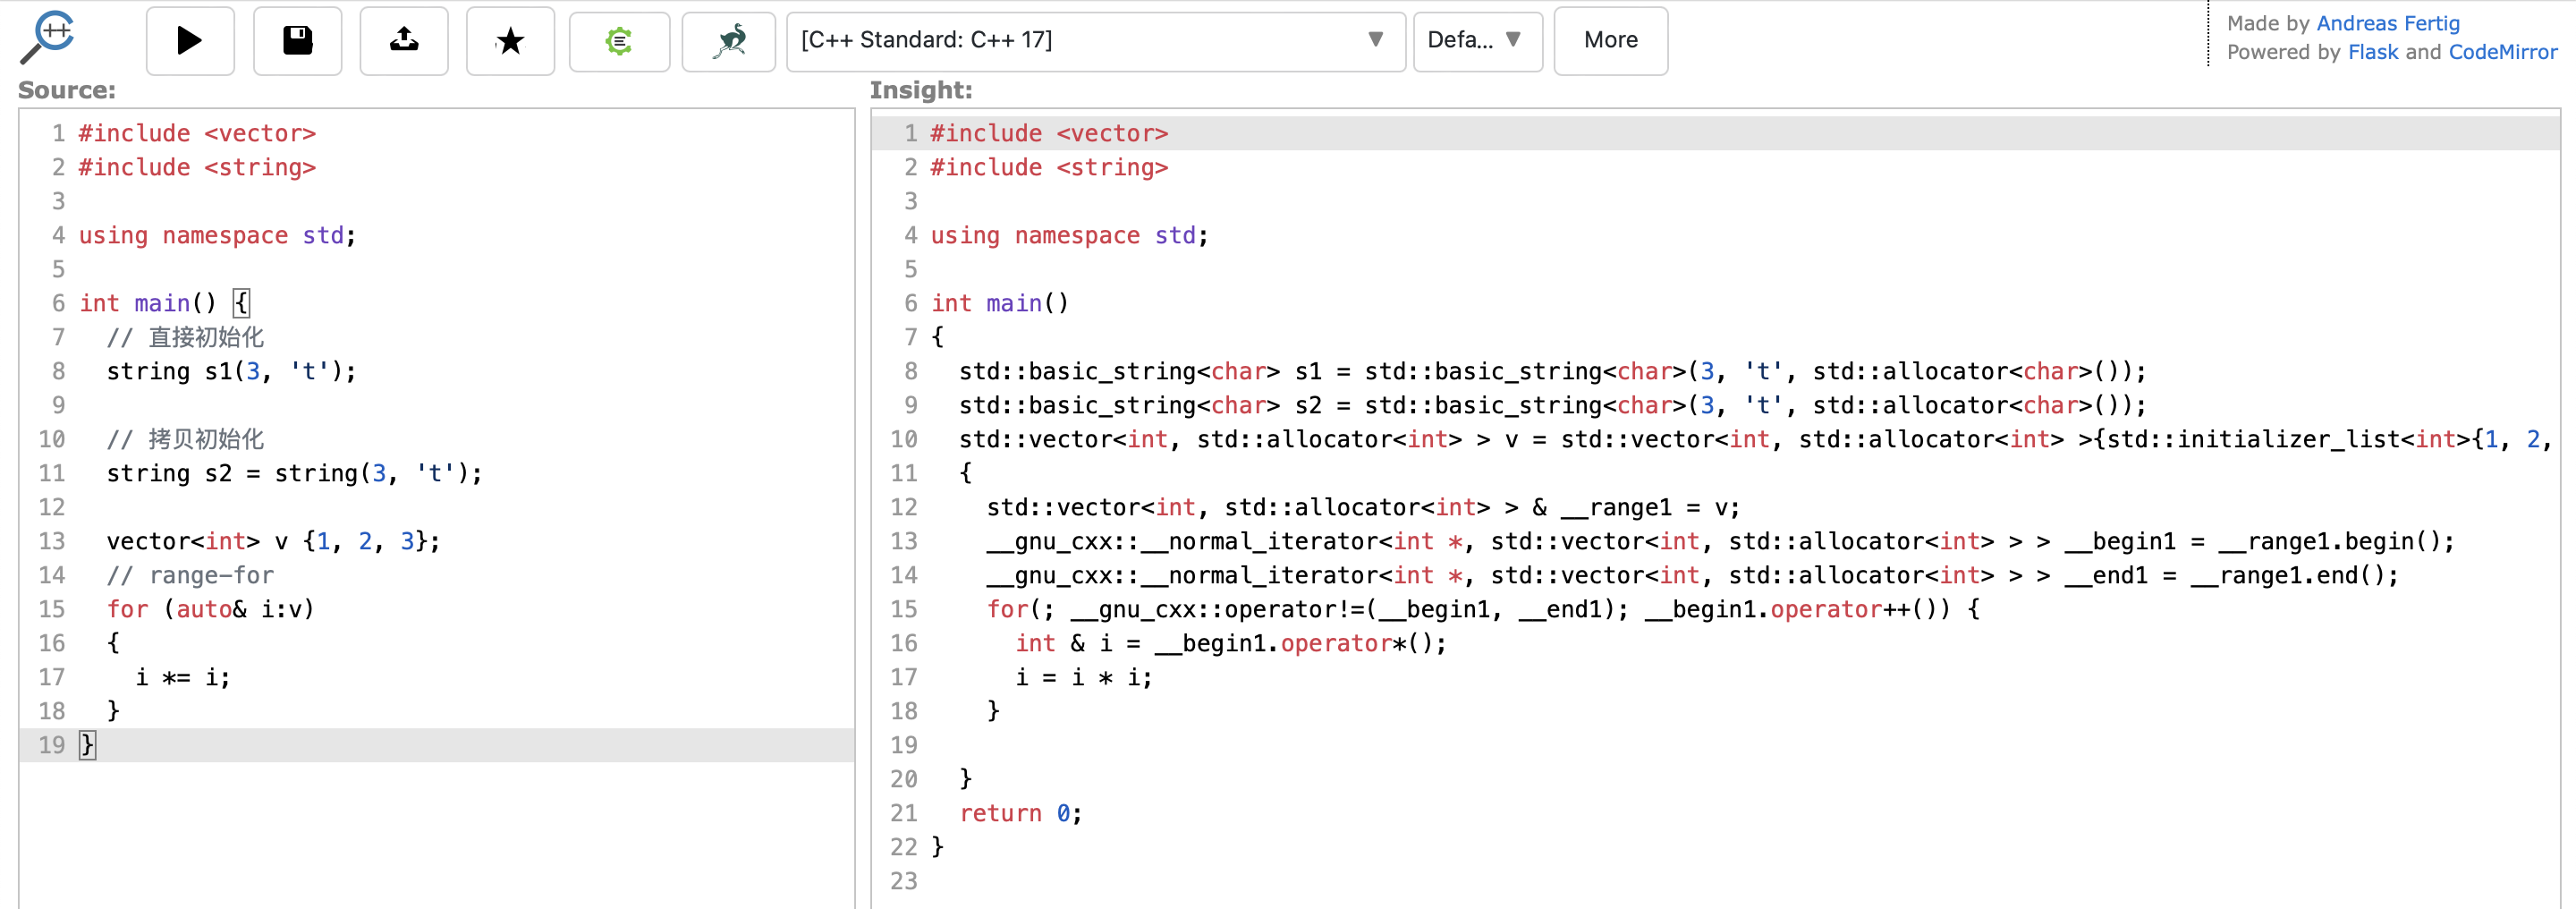Viewport: 2576px width, 909px height.
Task: Click insight line with std::initializer_list<int>
Action: (x=1756, y=439)
